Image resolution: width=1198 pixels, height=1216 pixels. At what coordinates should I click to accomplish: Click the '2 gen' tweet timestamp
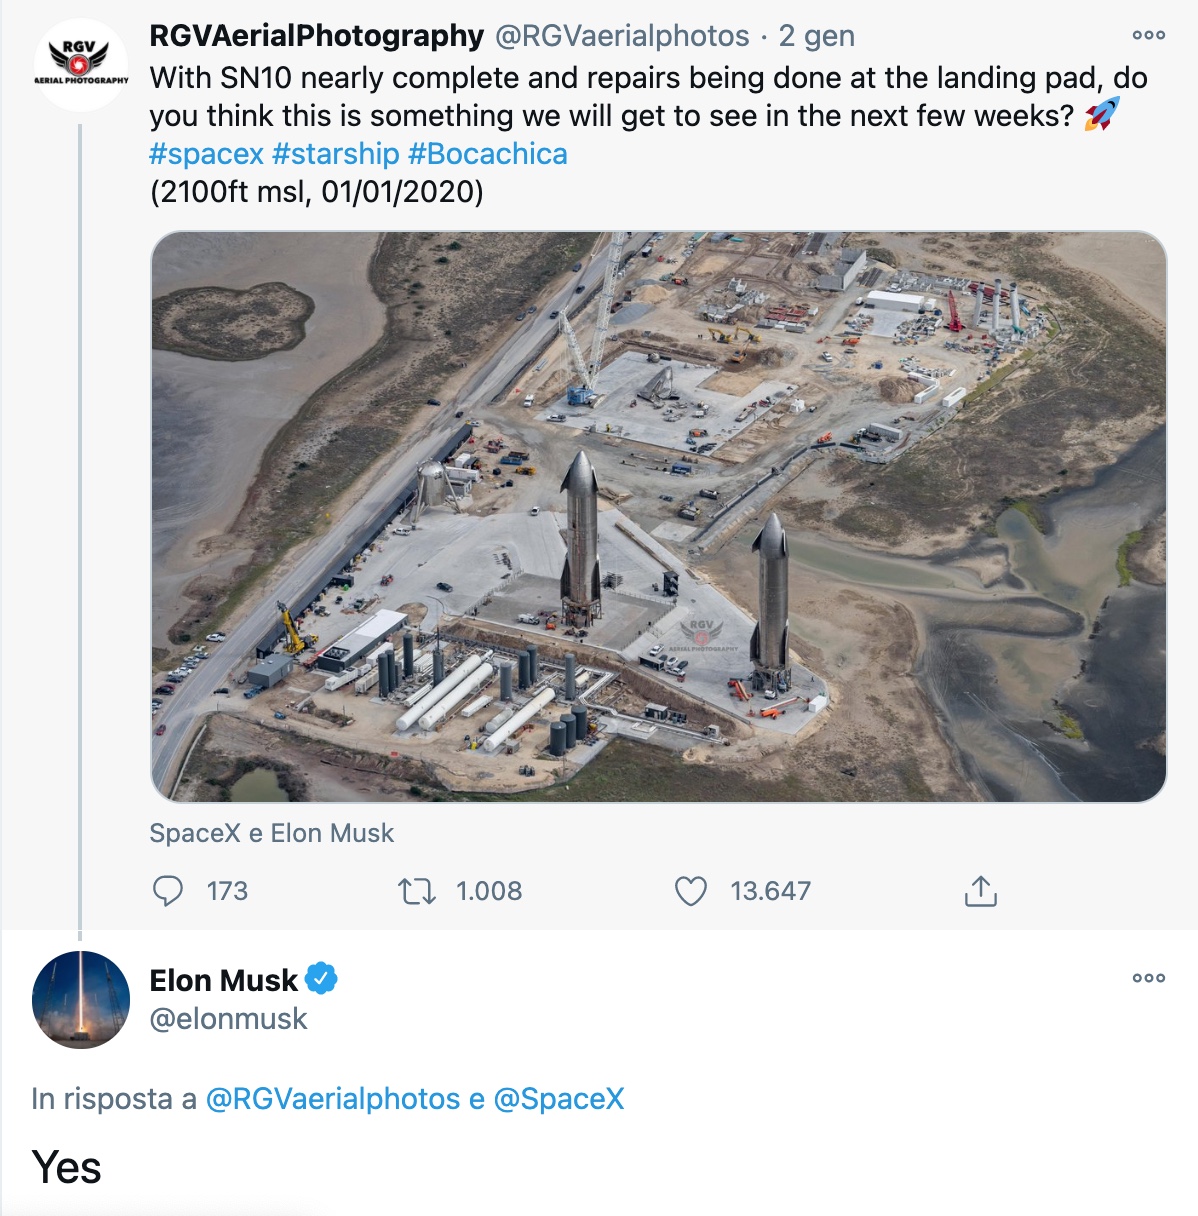(816, 36)
